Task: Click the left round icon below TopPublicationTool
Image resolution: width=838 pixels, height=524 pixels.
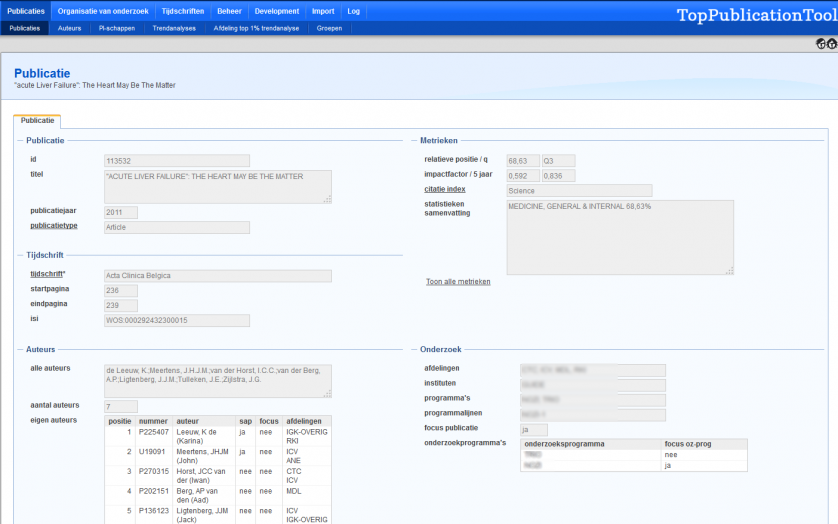Action: click(x=821, y=44)
